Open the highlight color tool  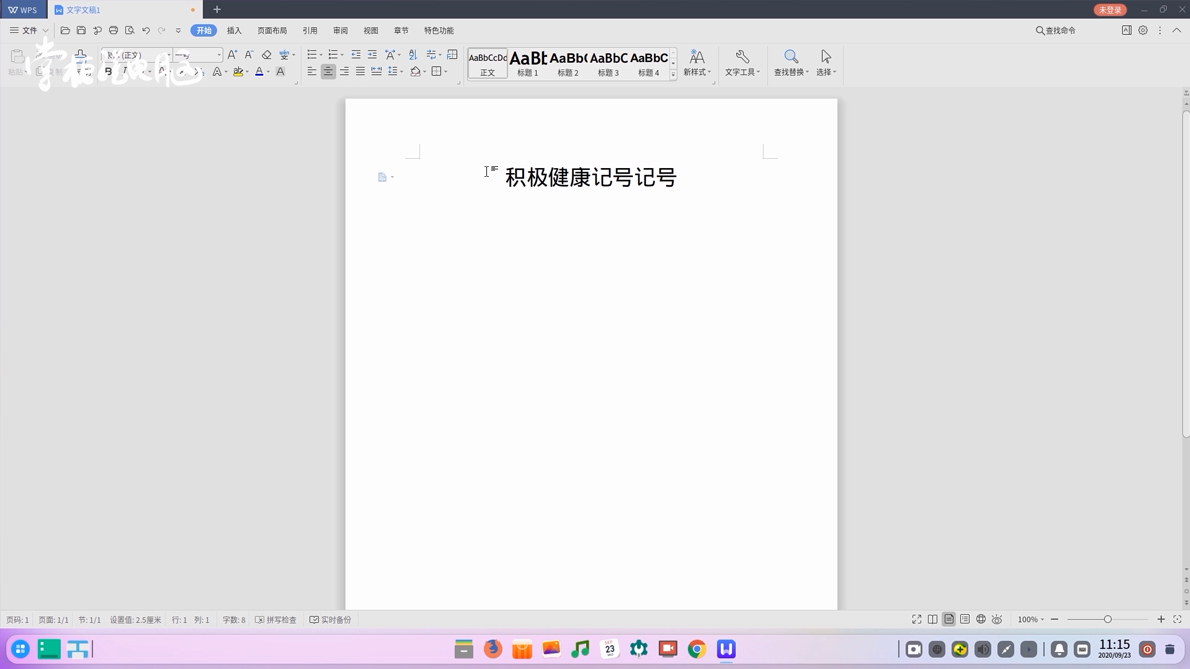[239, 71]
